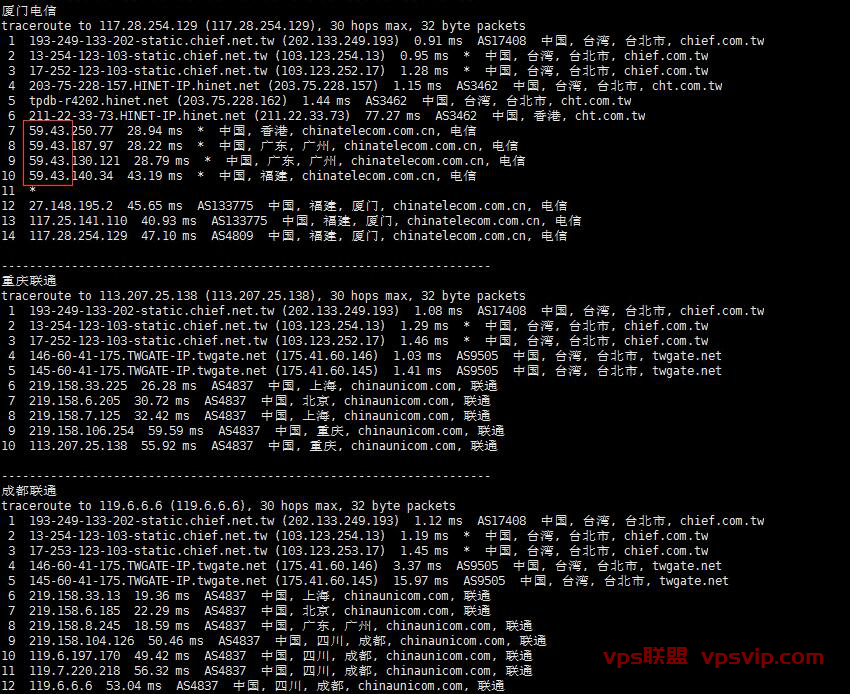Click the 成都联通 section heading
The image size is (850, 694).
coord(29,491)
